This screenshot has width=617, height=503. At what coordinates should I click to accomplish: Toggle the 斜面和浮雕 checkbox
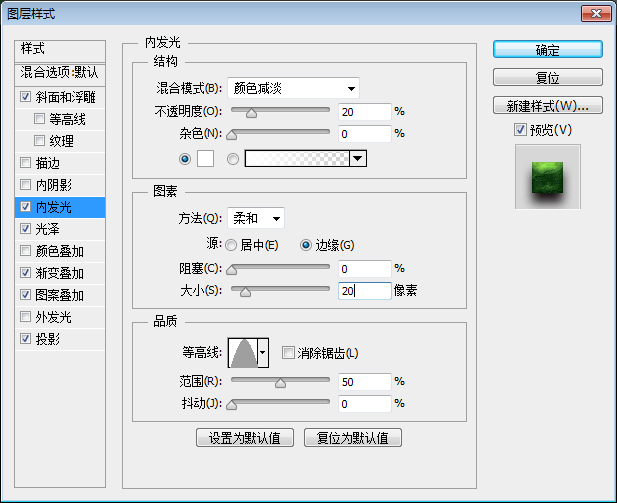[26, 97]
